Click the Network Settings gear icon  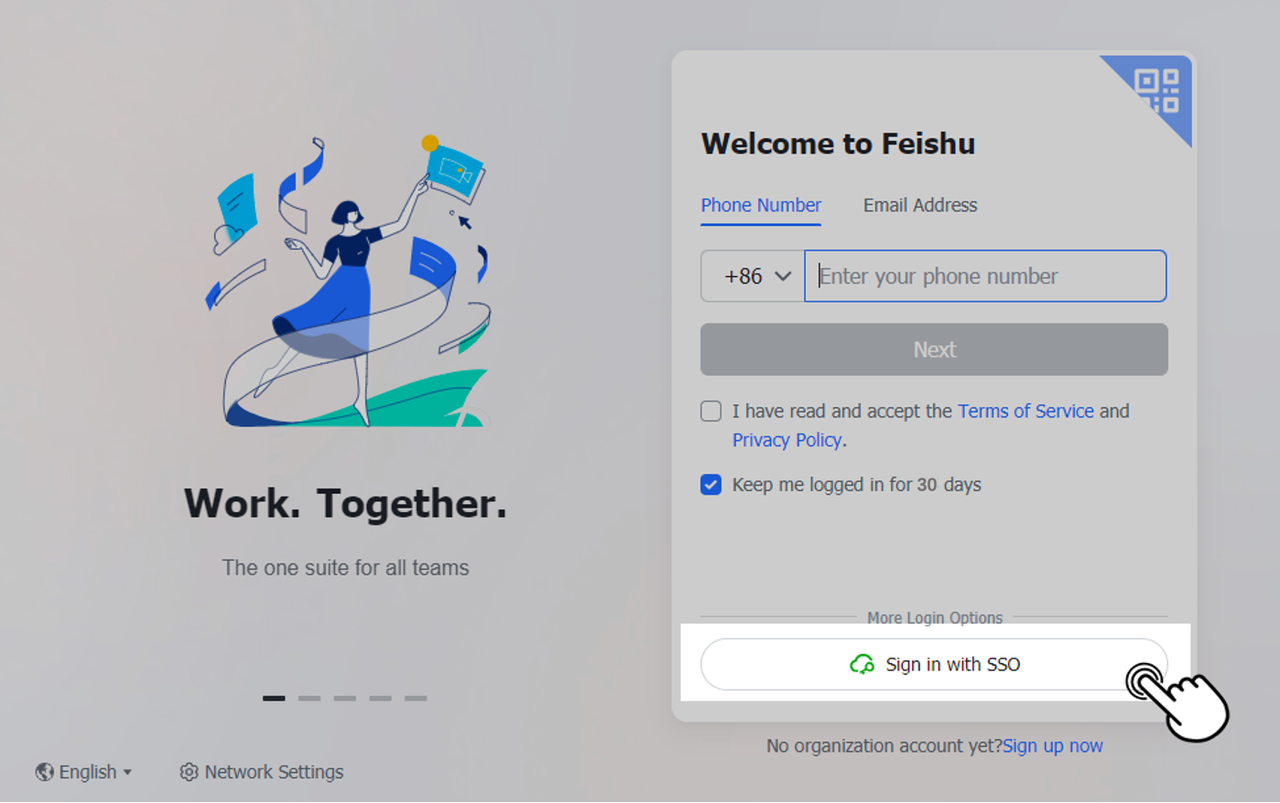point(189,772)
